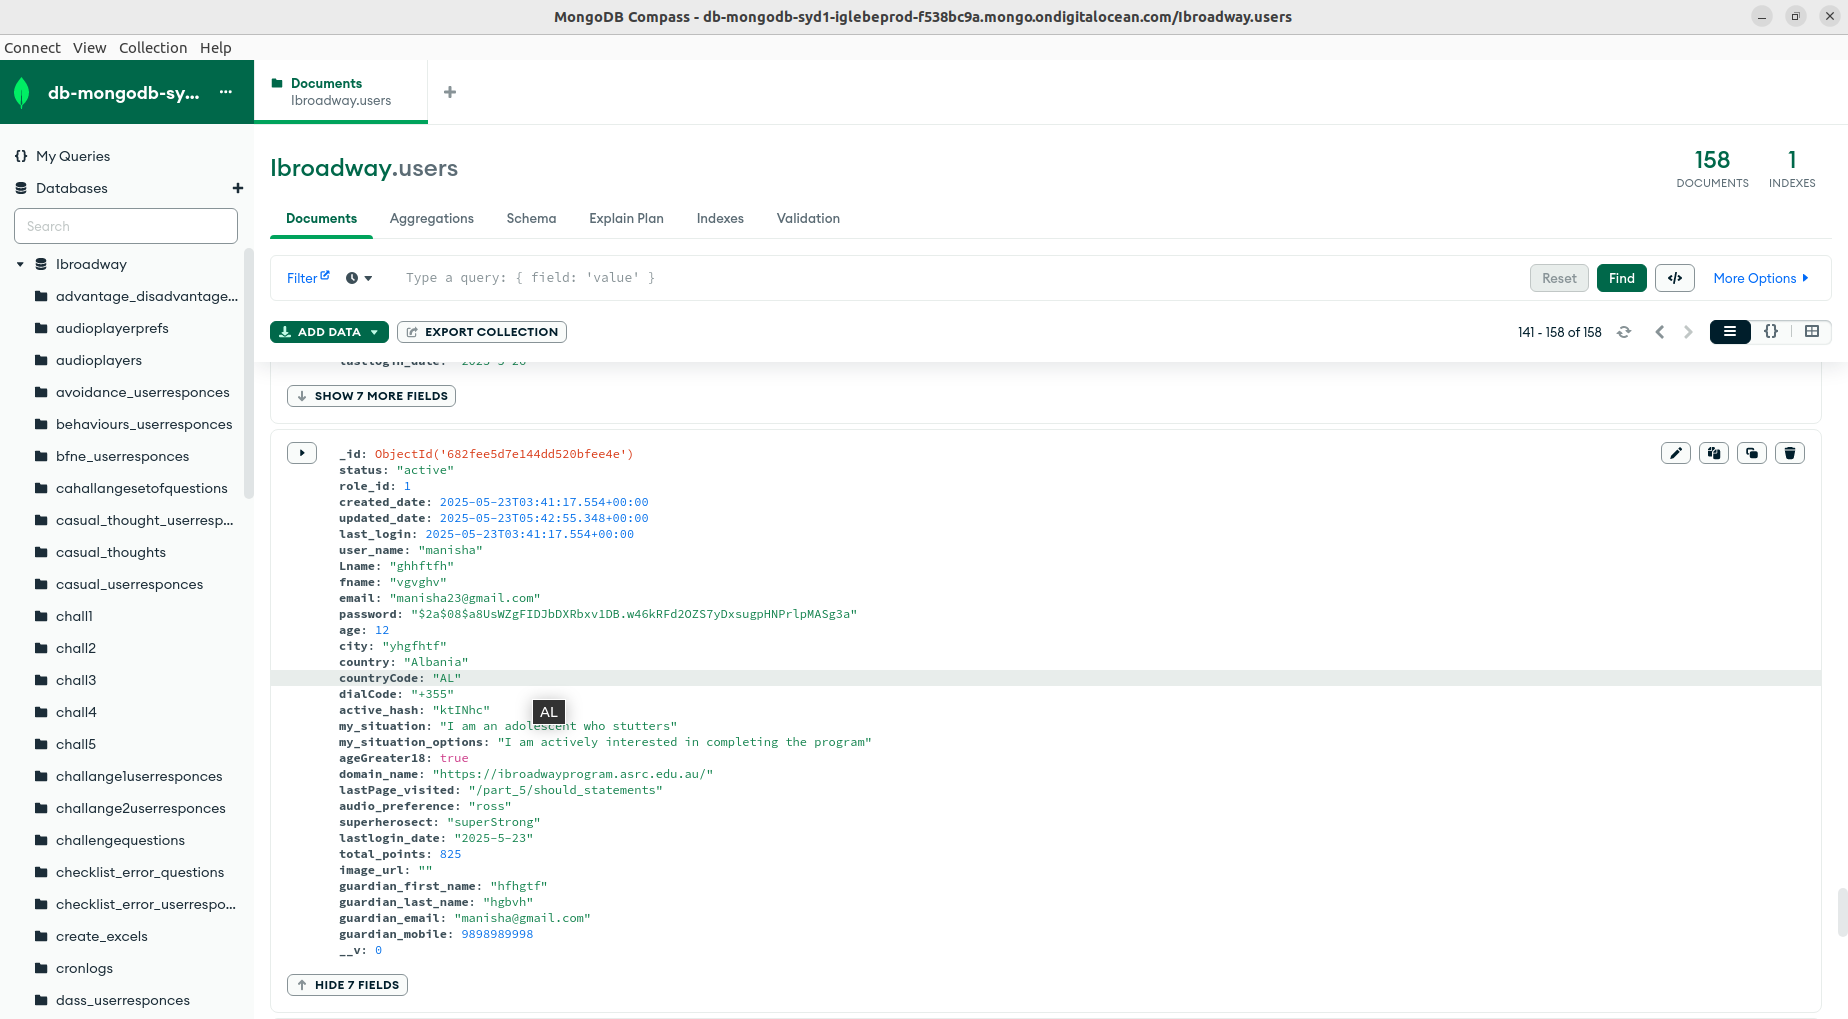
Task: Switch to the Explain Plan tab
Action: click(626, 218)
